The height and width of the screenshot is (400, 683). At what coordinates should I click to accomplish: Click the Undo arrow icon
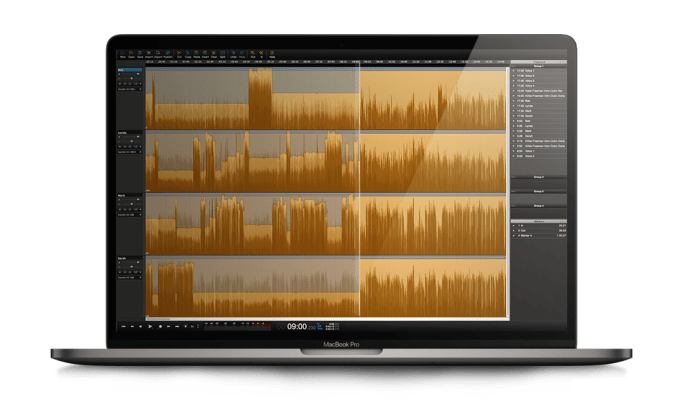click(233, 54)
